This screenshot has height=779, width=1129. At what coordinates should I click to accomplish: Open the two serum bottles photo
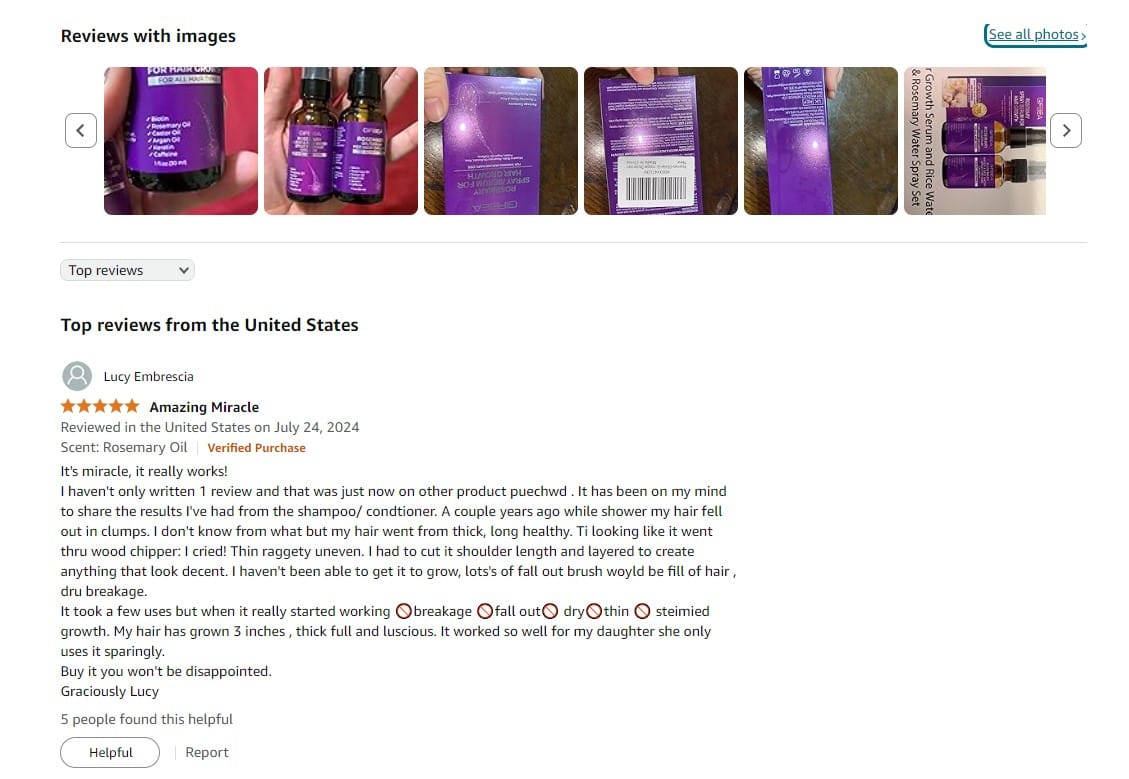[341, 141]
